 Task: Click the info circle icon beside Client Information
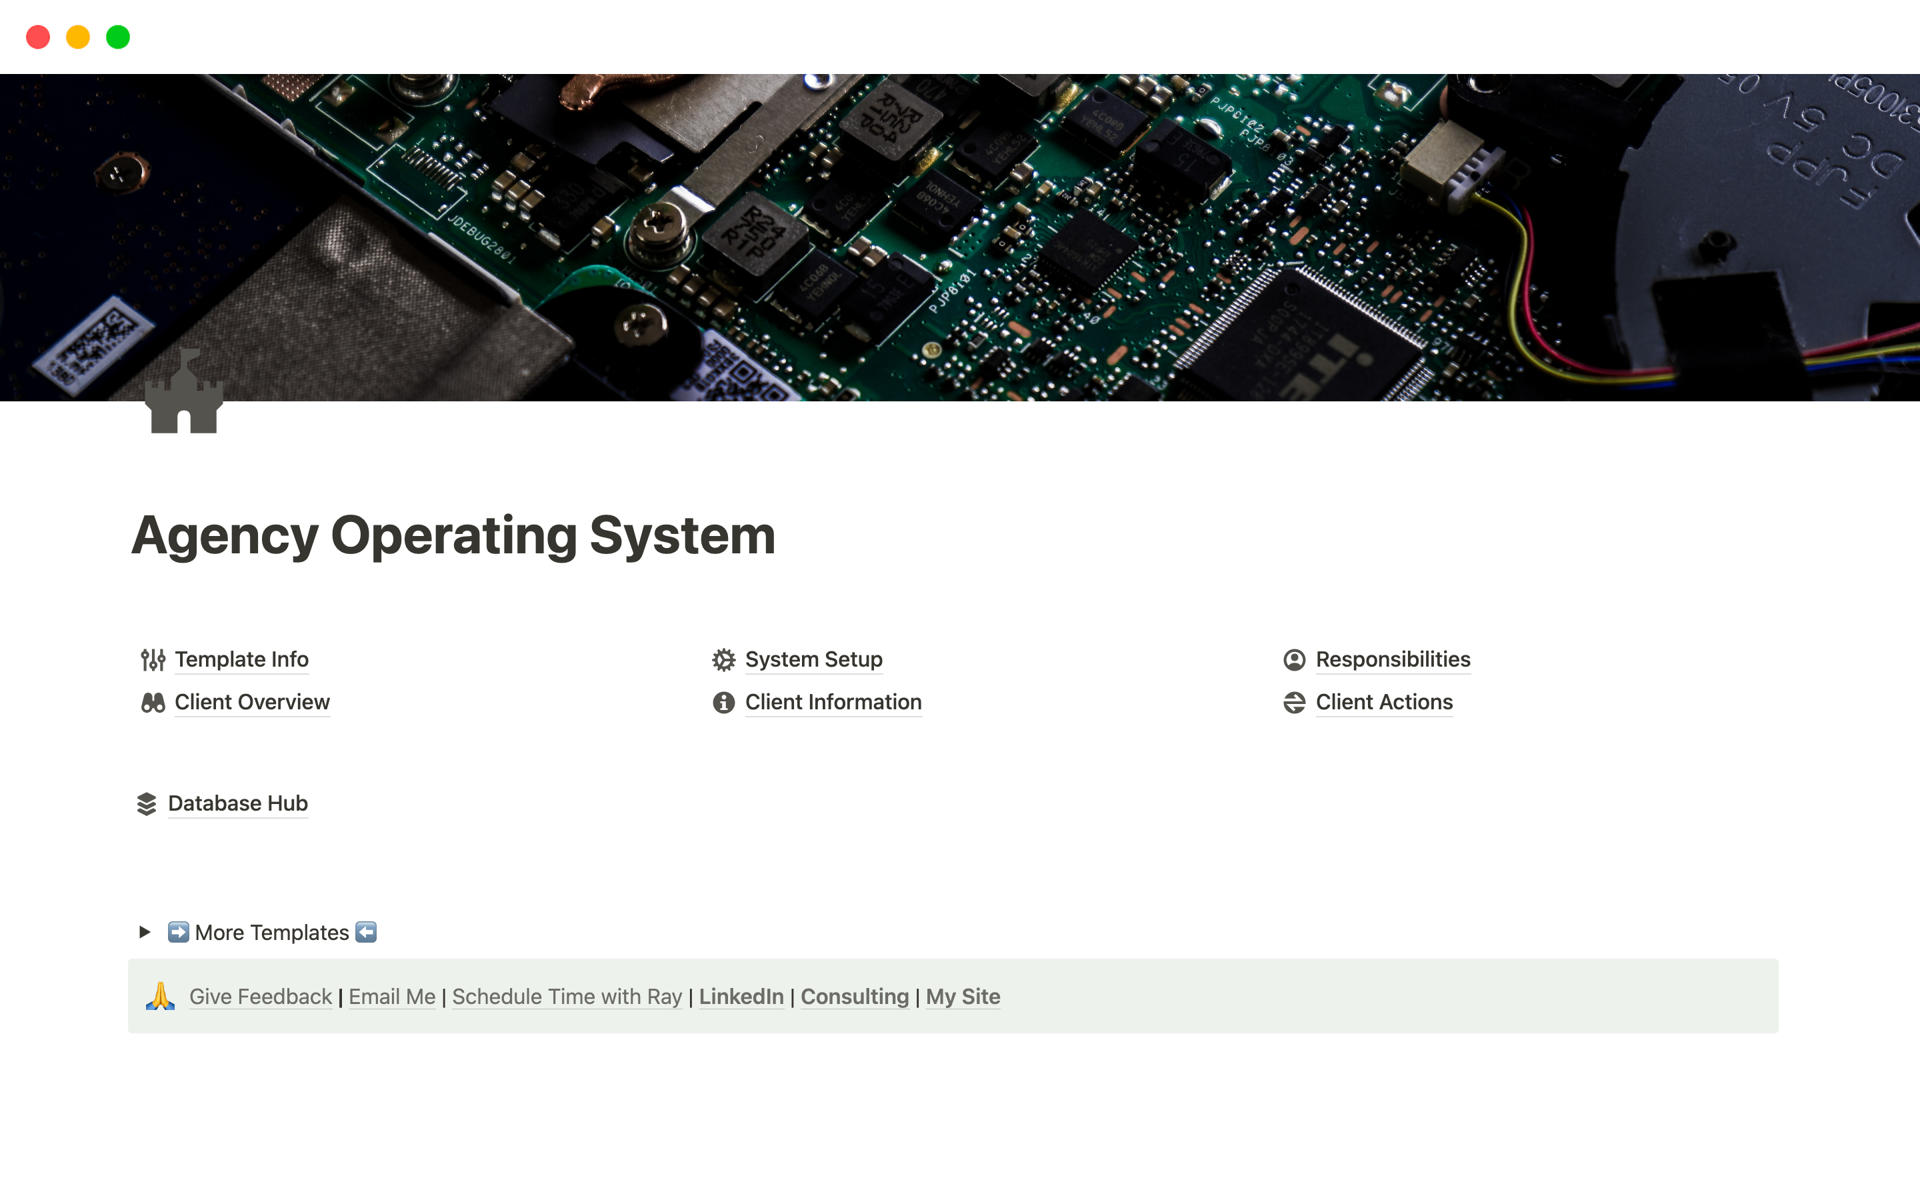723,703
